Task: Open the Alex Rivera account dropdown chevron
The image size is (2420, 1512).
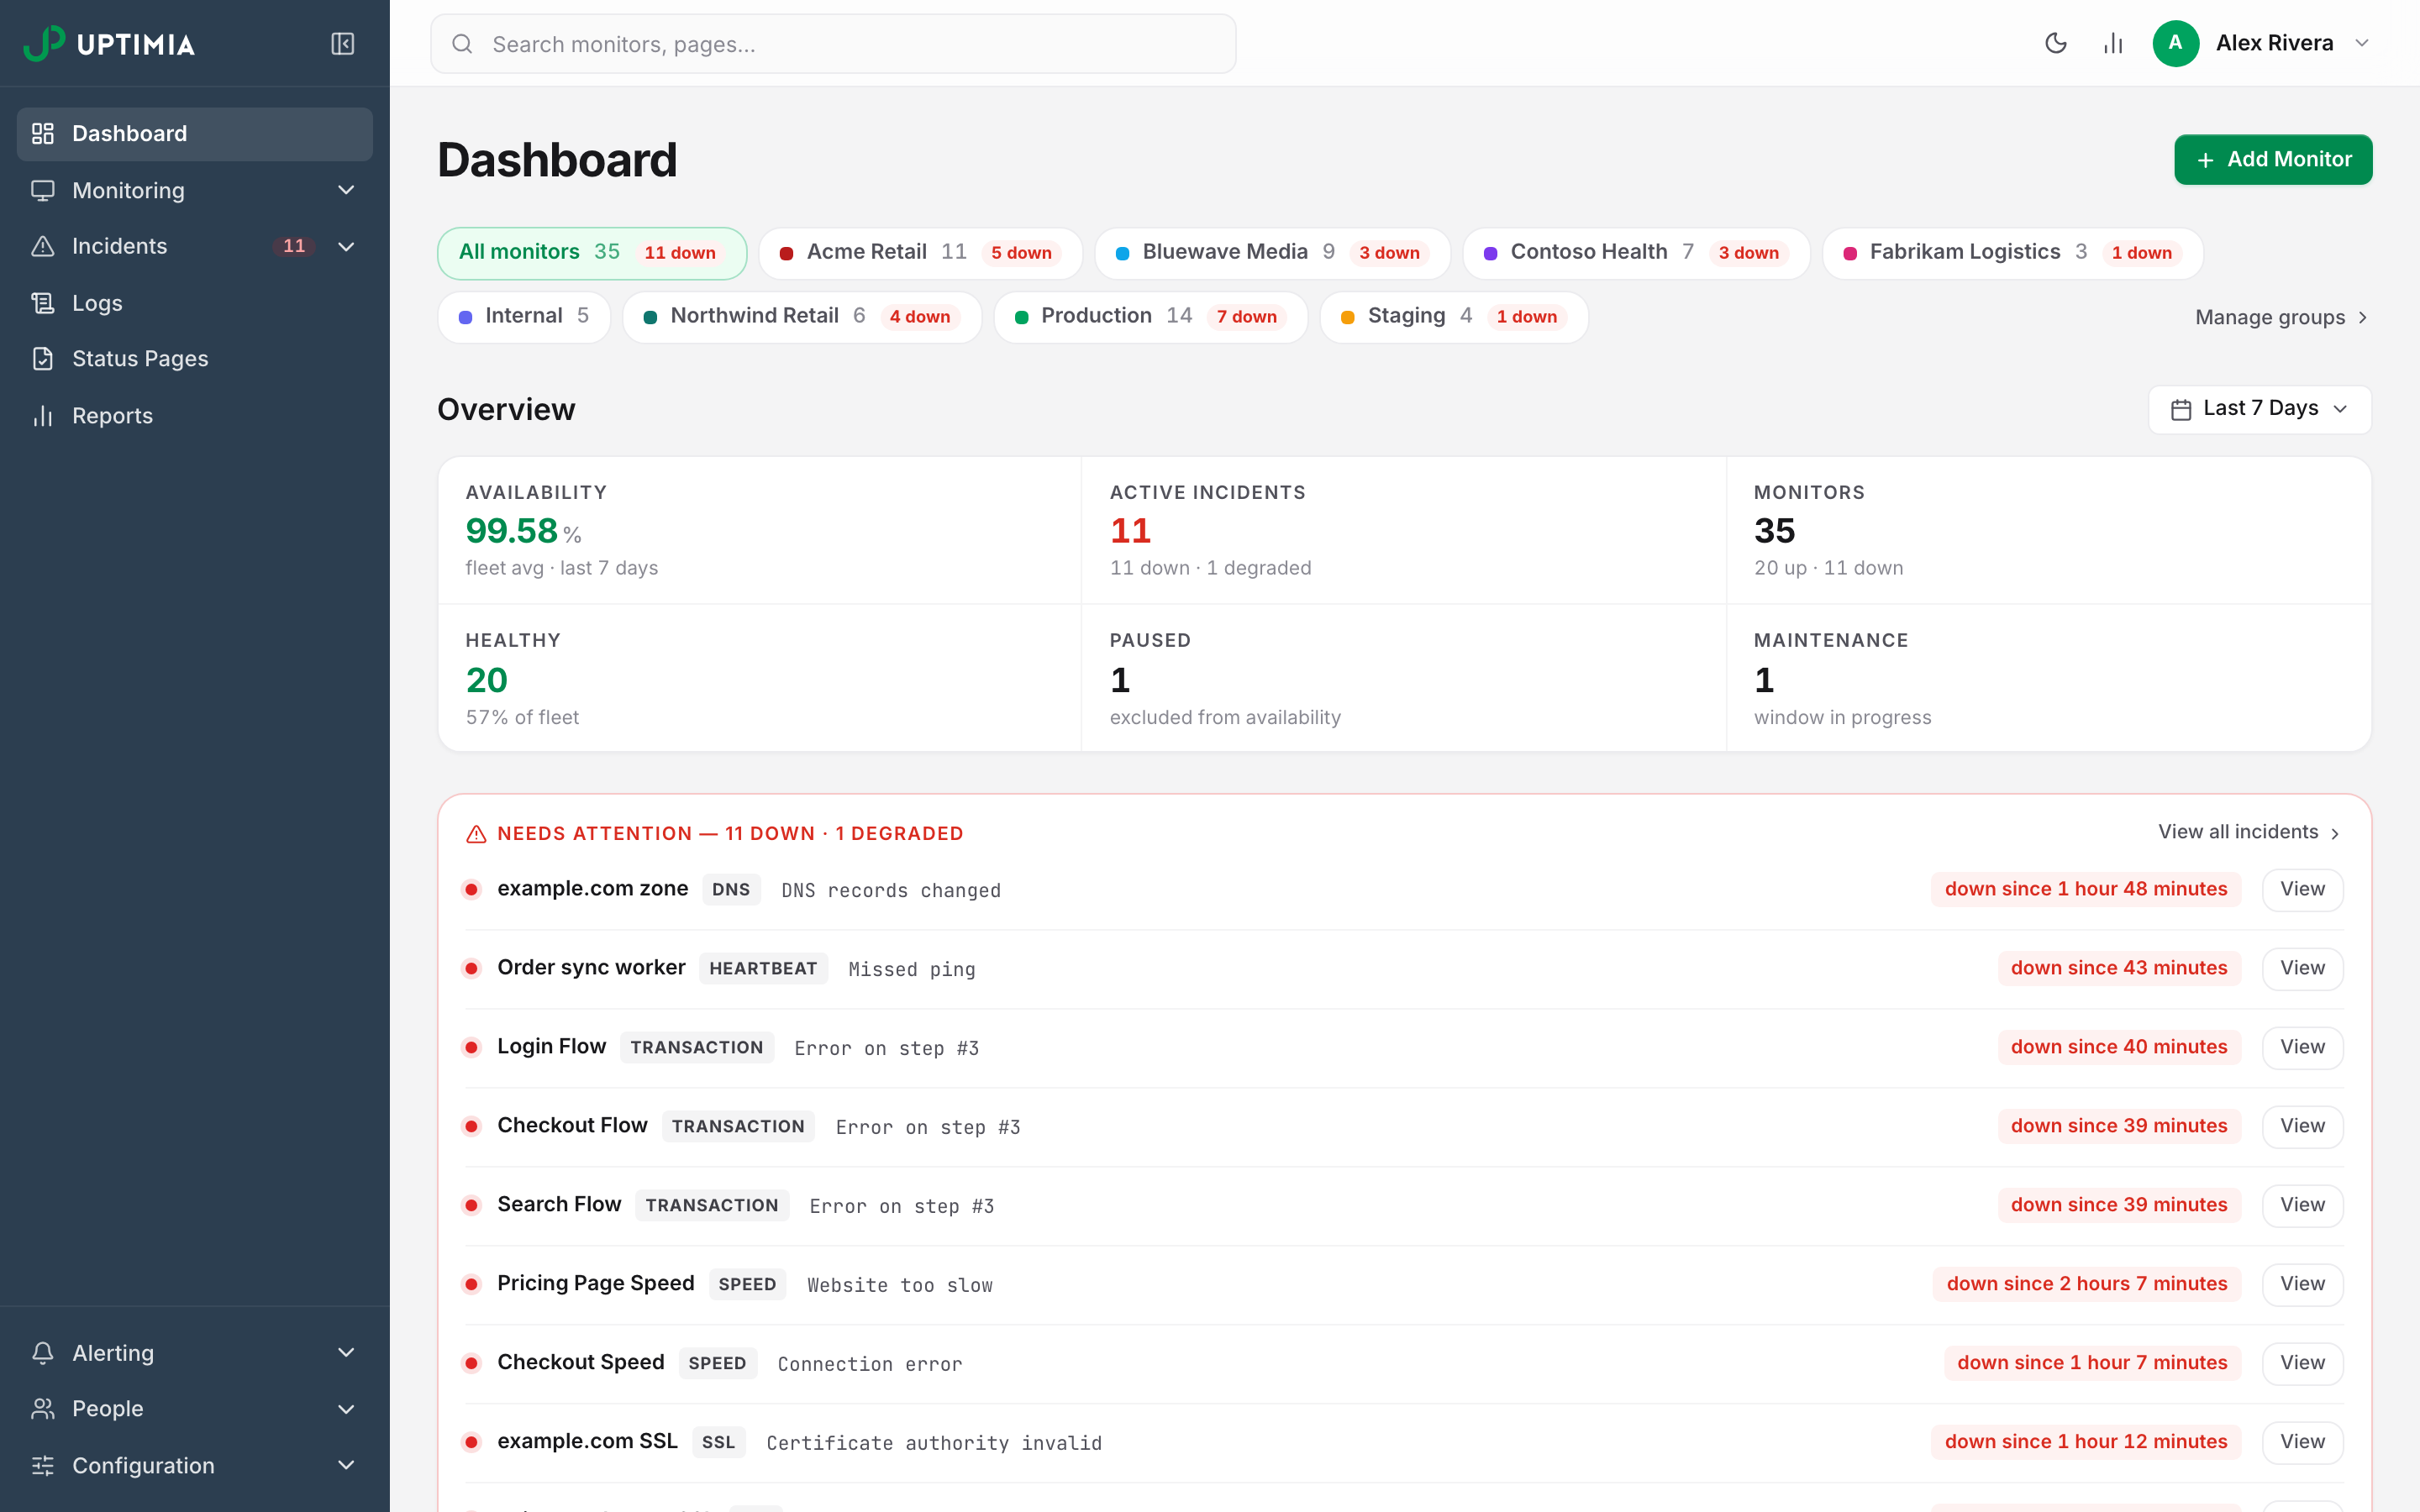Action: click(2362, 43)
